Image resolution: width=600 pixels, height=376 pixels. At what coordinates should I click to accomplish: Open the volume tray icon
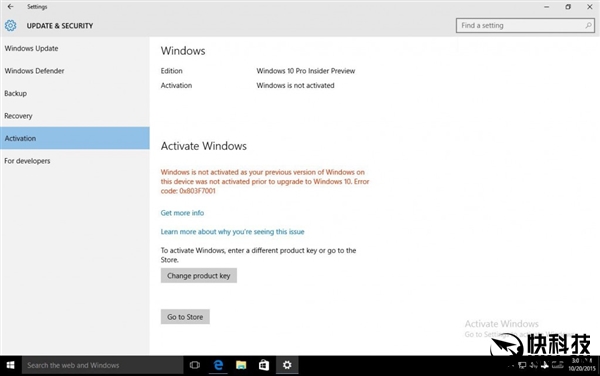coord(533,365)
